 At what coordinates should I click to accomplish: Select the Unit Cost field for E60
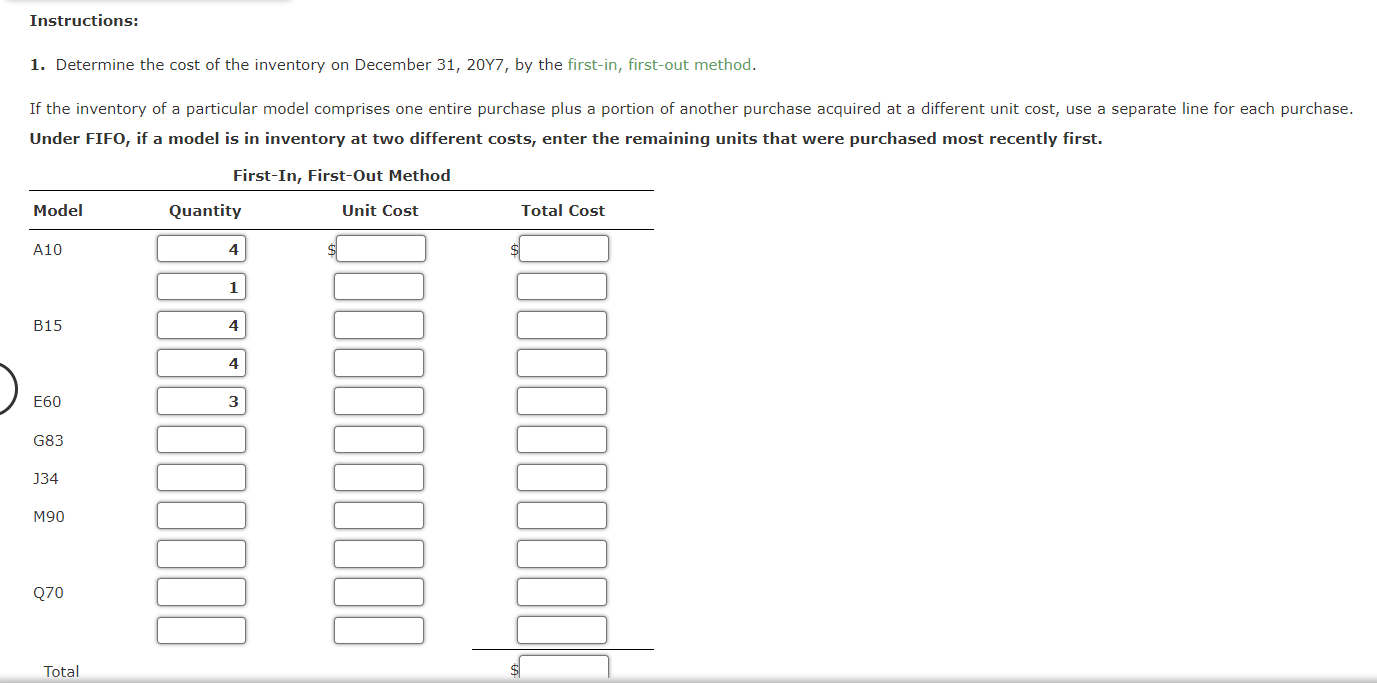pos(380,400)
